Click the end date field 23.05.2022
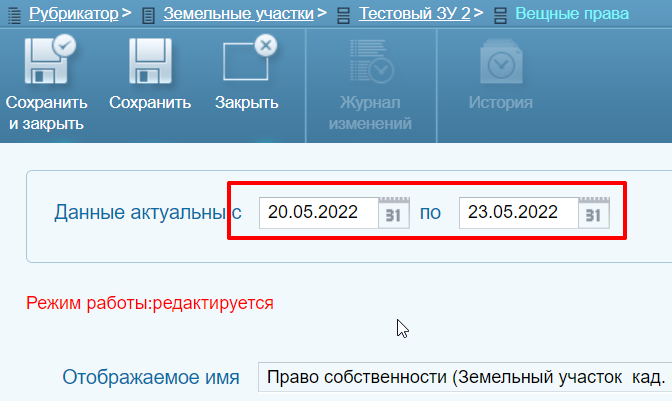This screenshot has height=401, width=672. pos(519,213)
